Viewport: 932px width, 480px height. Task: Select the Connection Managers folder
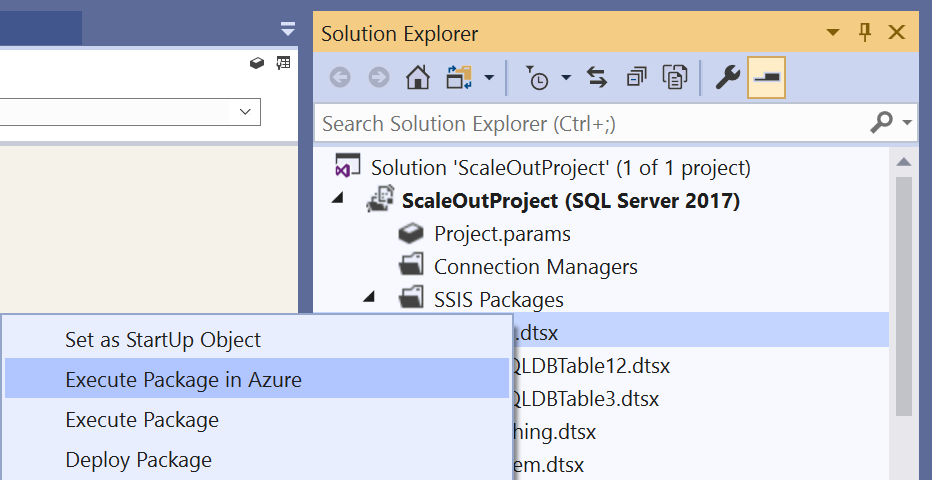[x=536, y=267]
